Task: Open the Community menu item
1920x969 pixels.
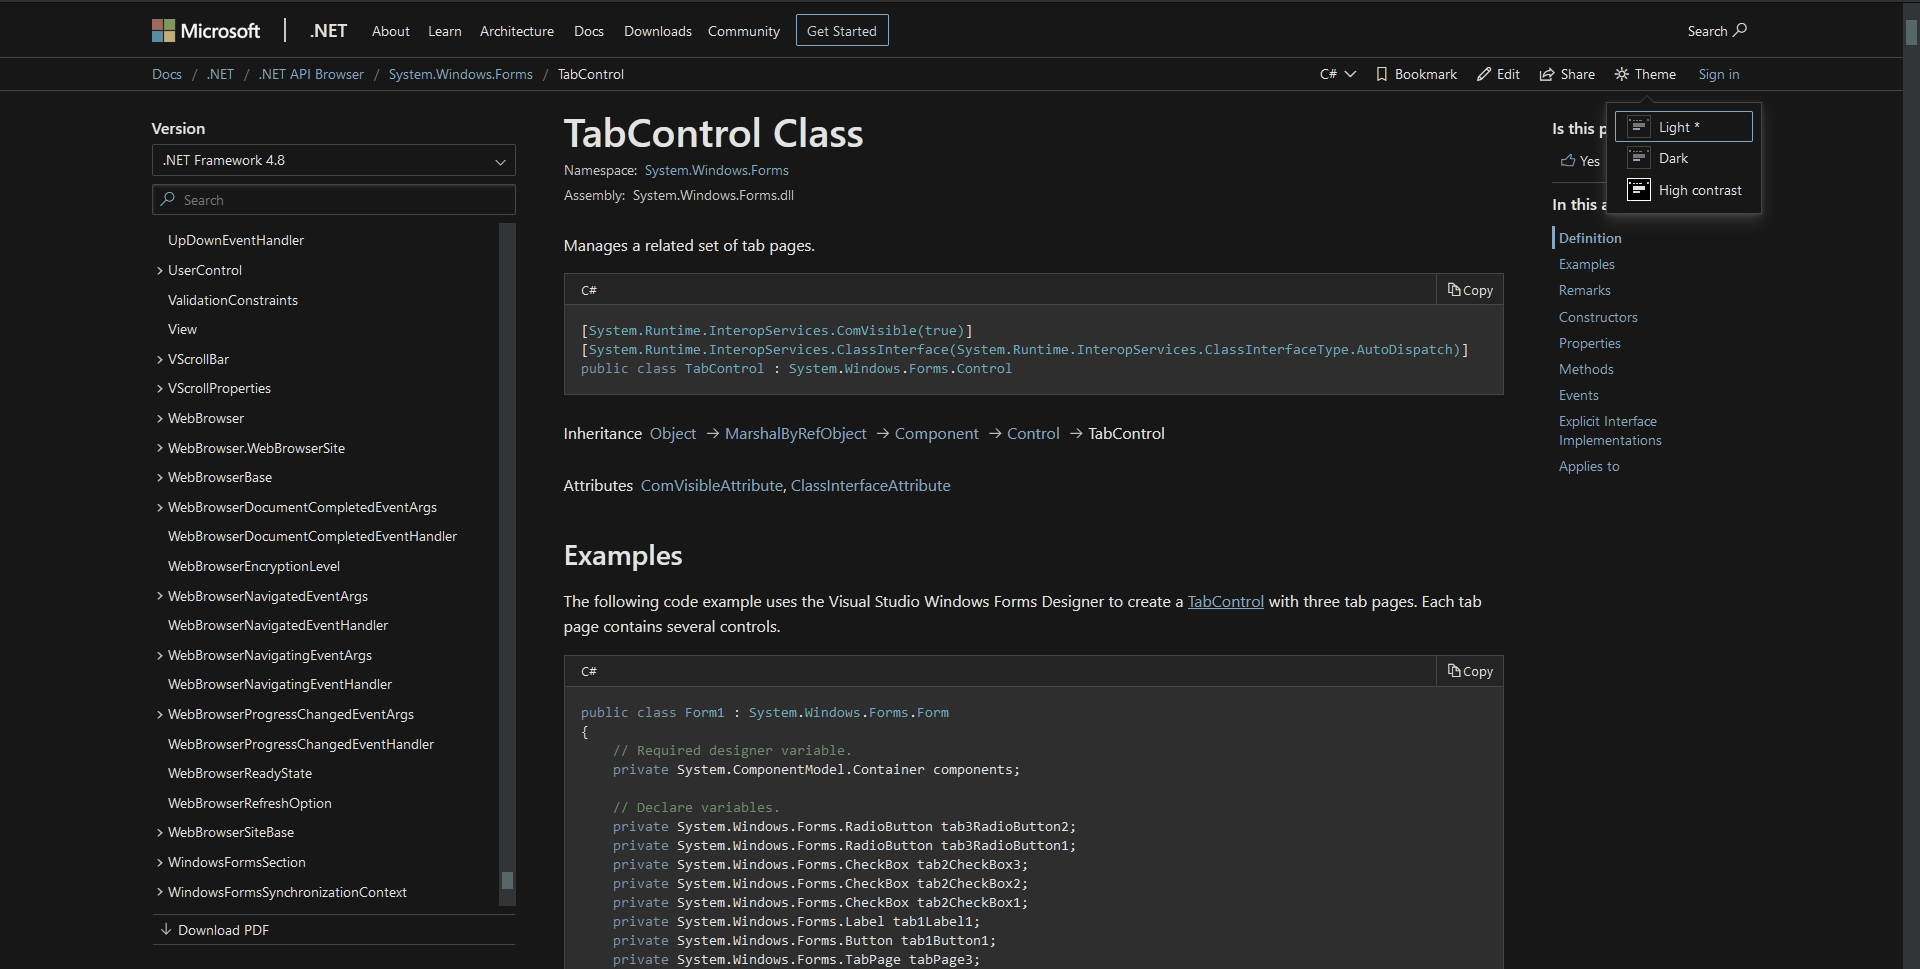Action: pyautogui.click(x=744, y=31)
